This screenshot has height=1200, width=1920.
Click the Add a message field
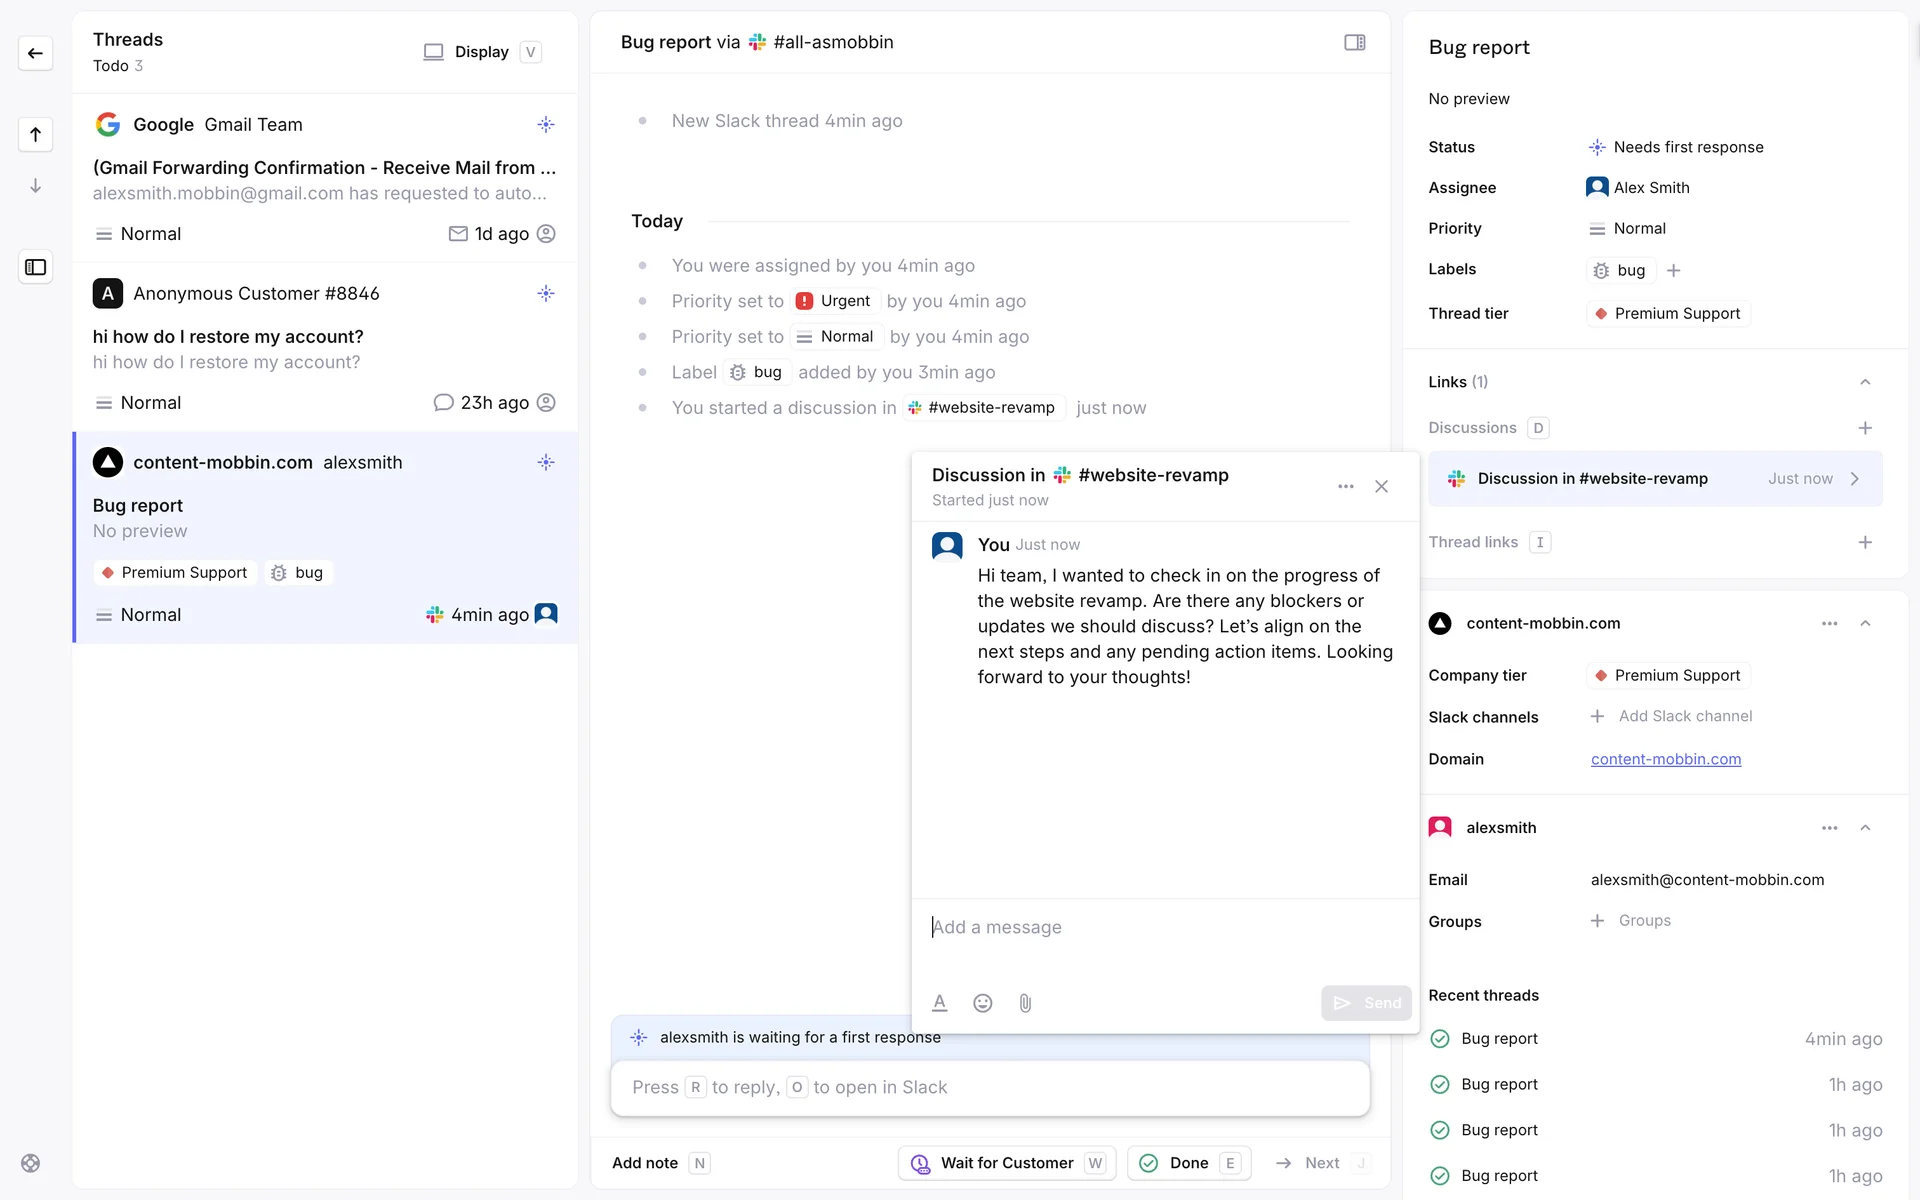pos(1160,927)
